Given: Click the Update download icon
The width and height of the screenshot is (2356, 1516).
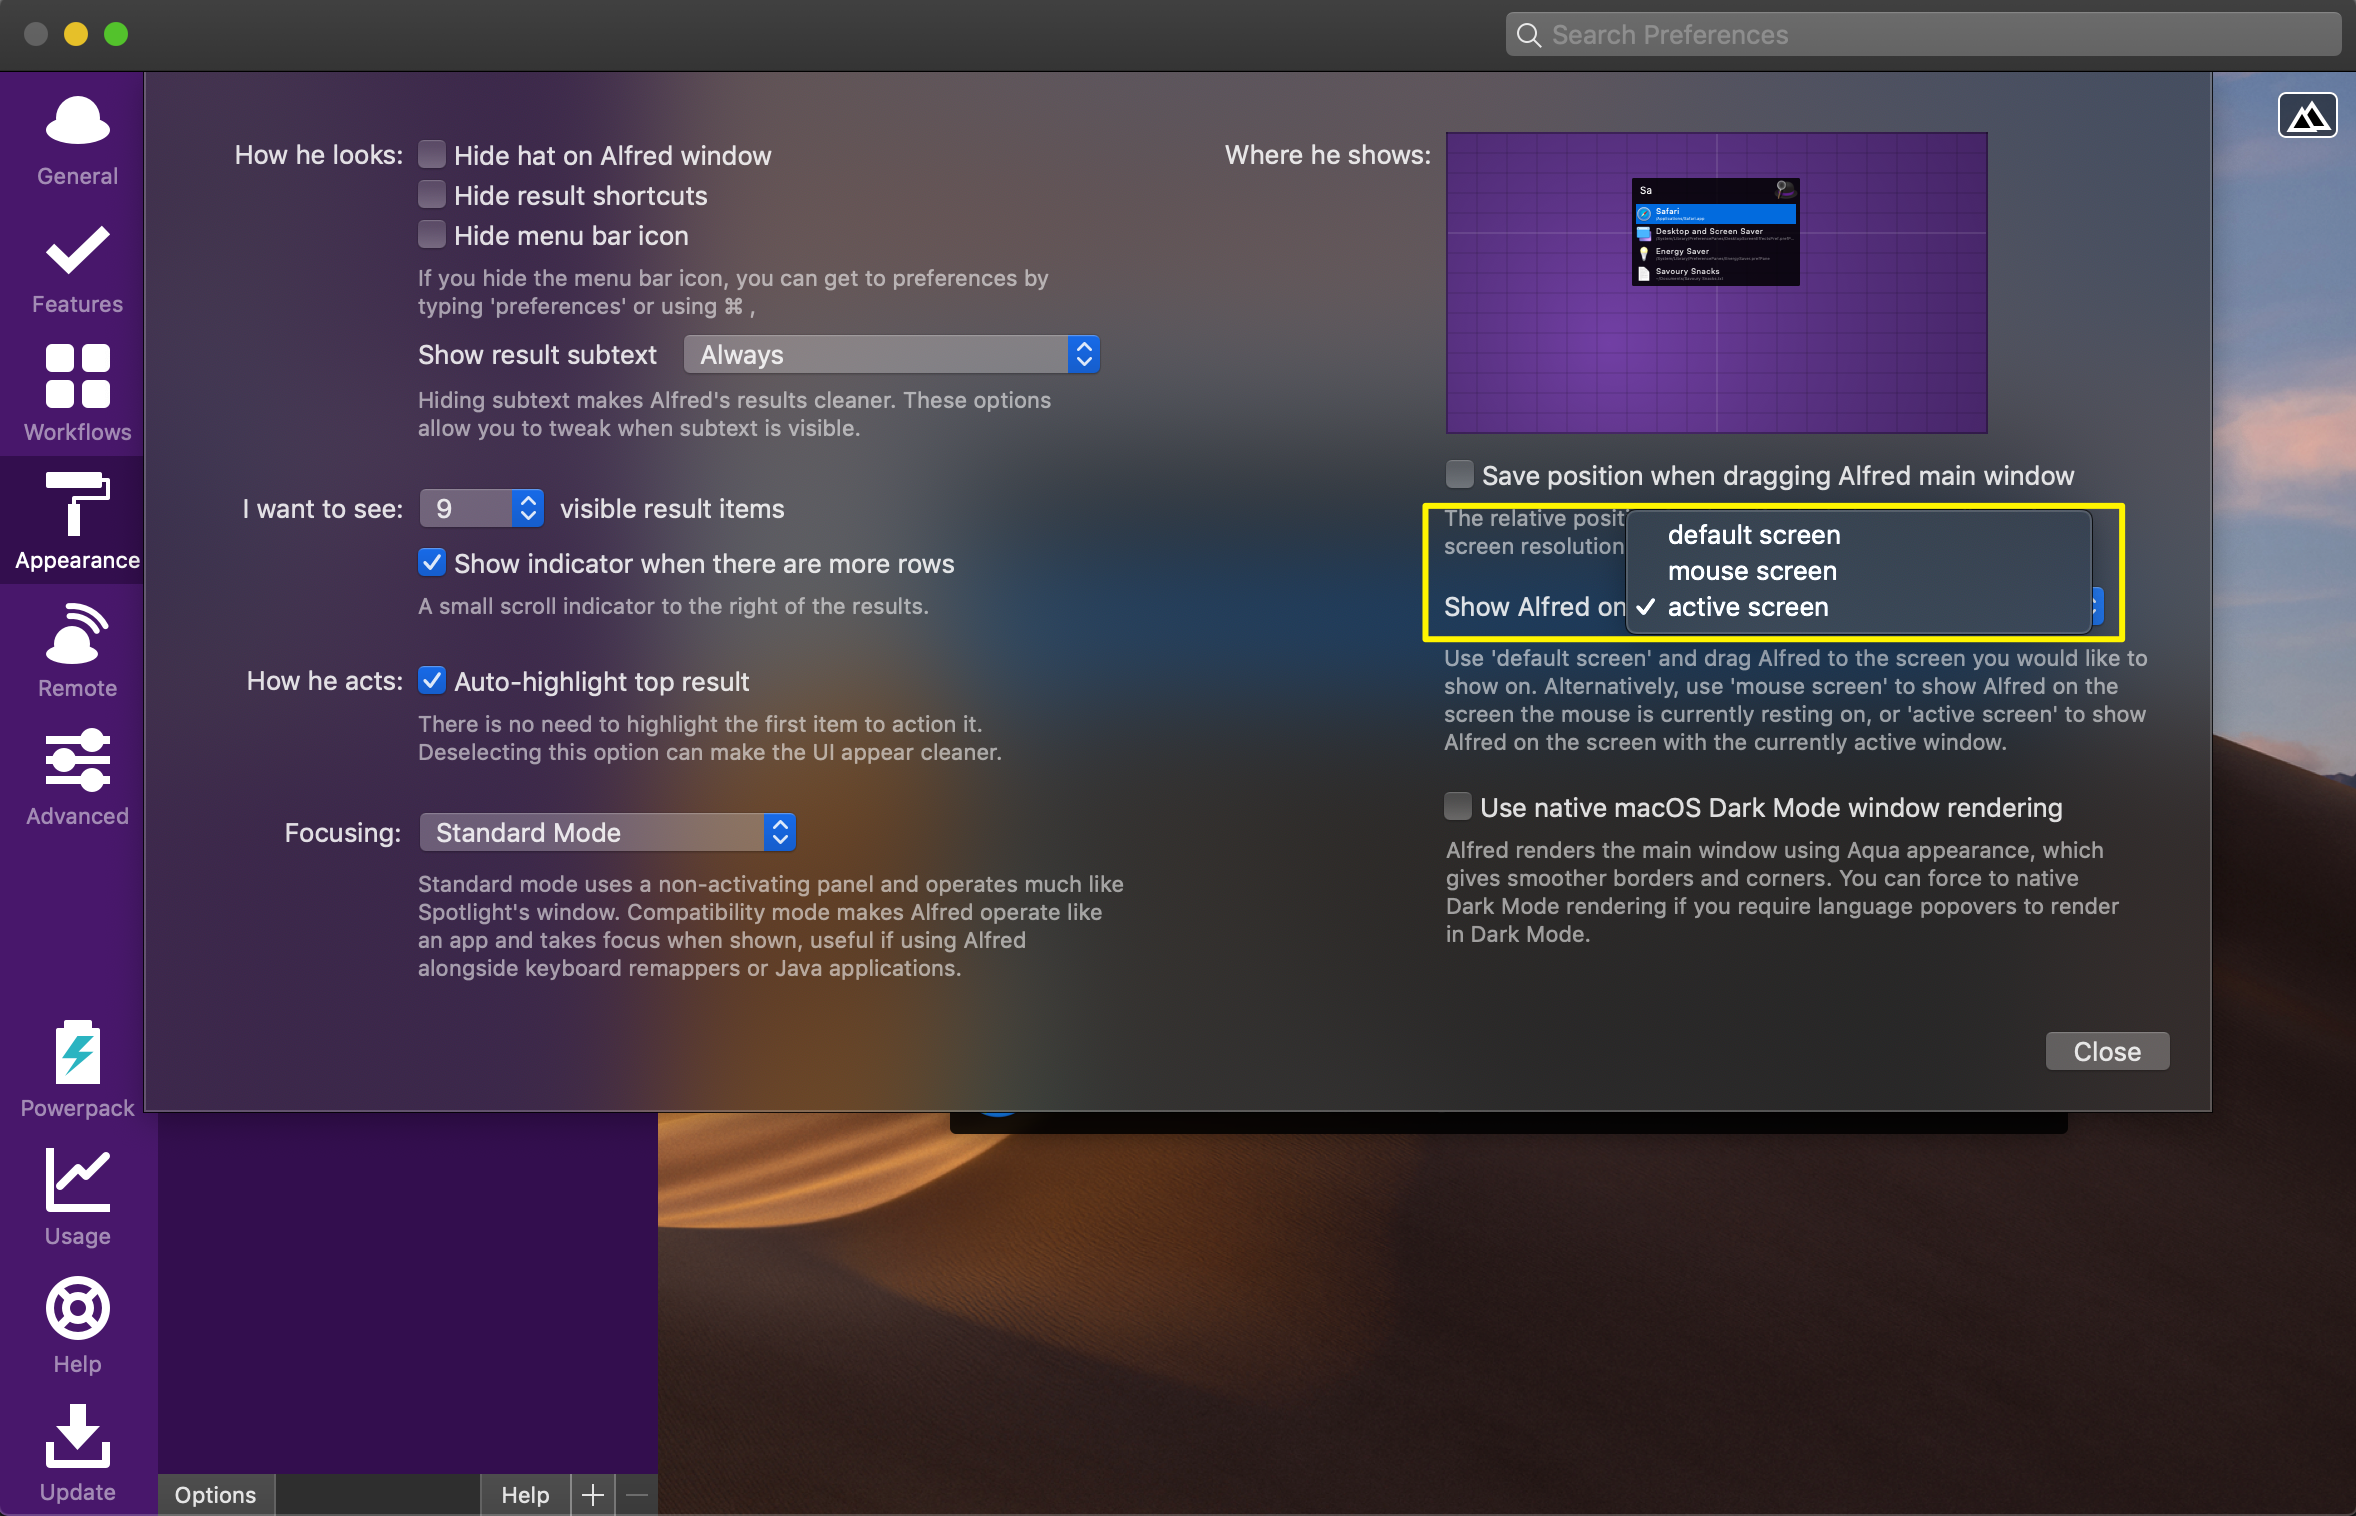Looking at the screenshot, I should 77,1437.
